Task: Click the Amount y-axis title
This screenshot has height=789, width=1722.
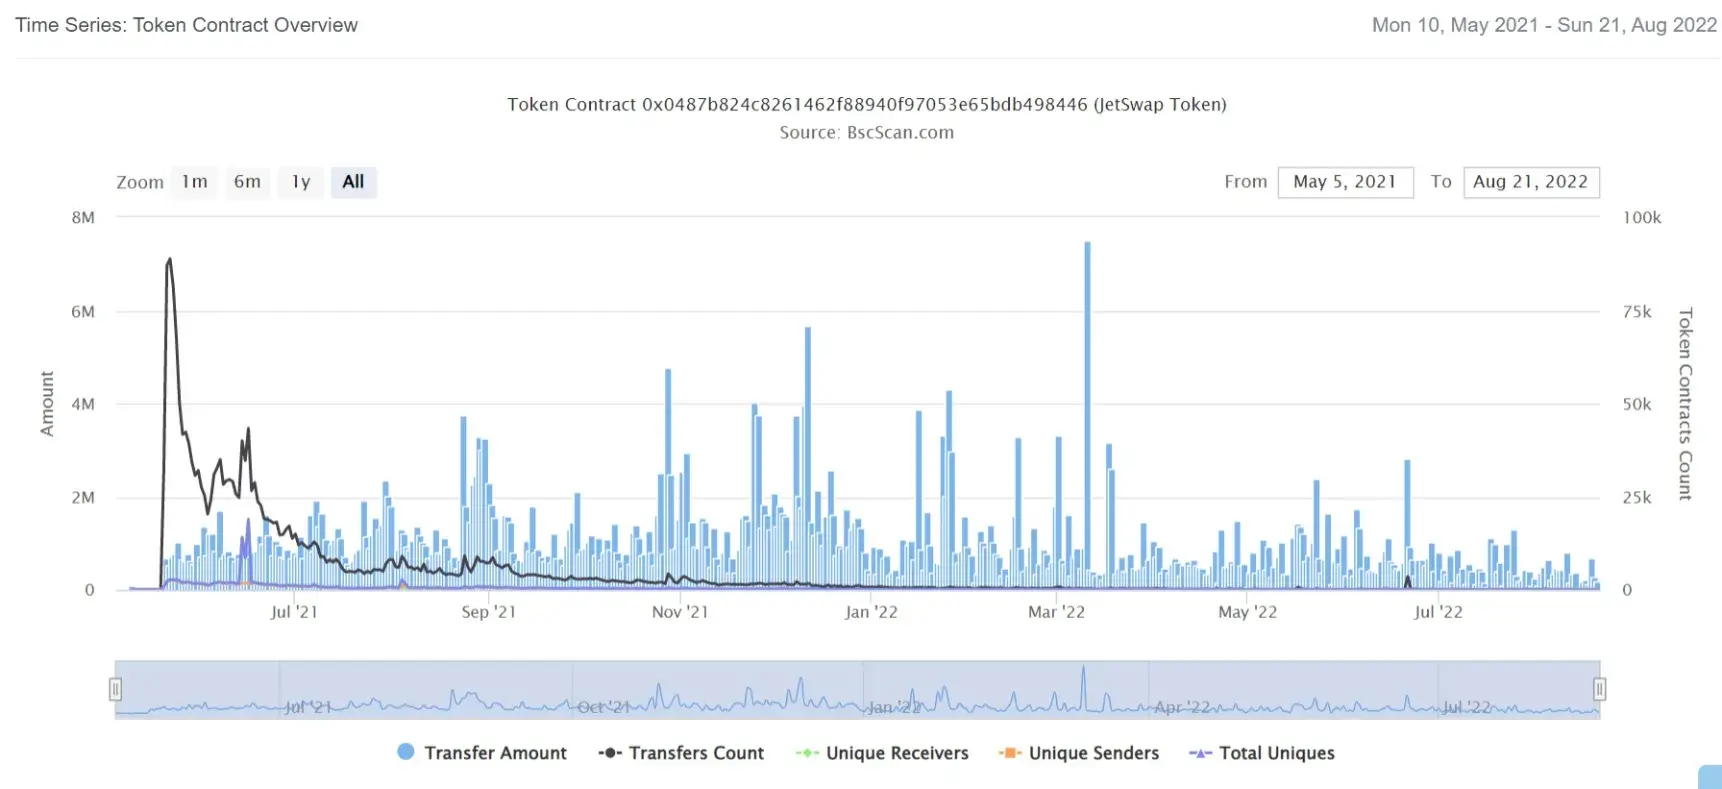Action: [47, 404]
